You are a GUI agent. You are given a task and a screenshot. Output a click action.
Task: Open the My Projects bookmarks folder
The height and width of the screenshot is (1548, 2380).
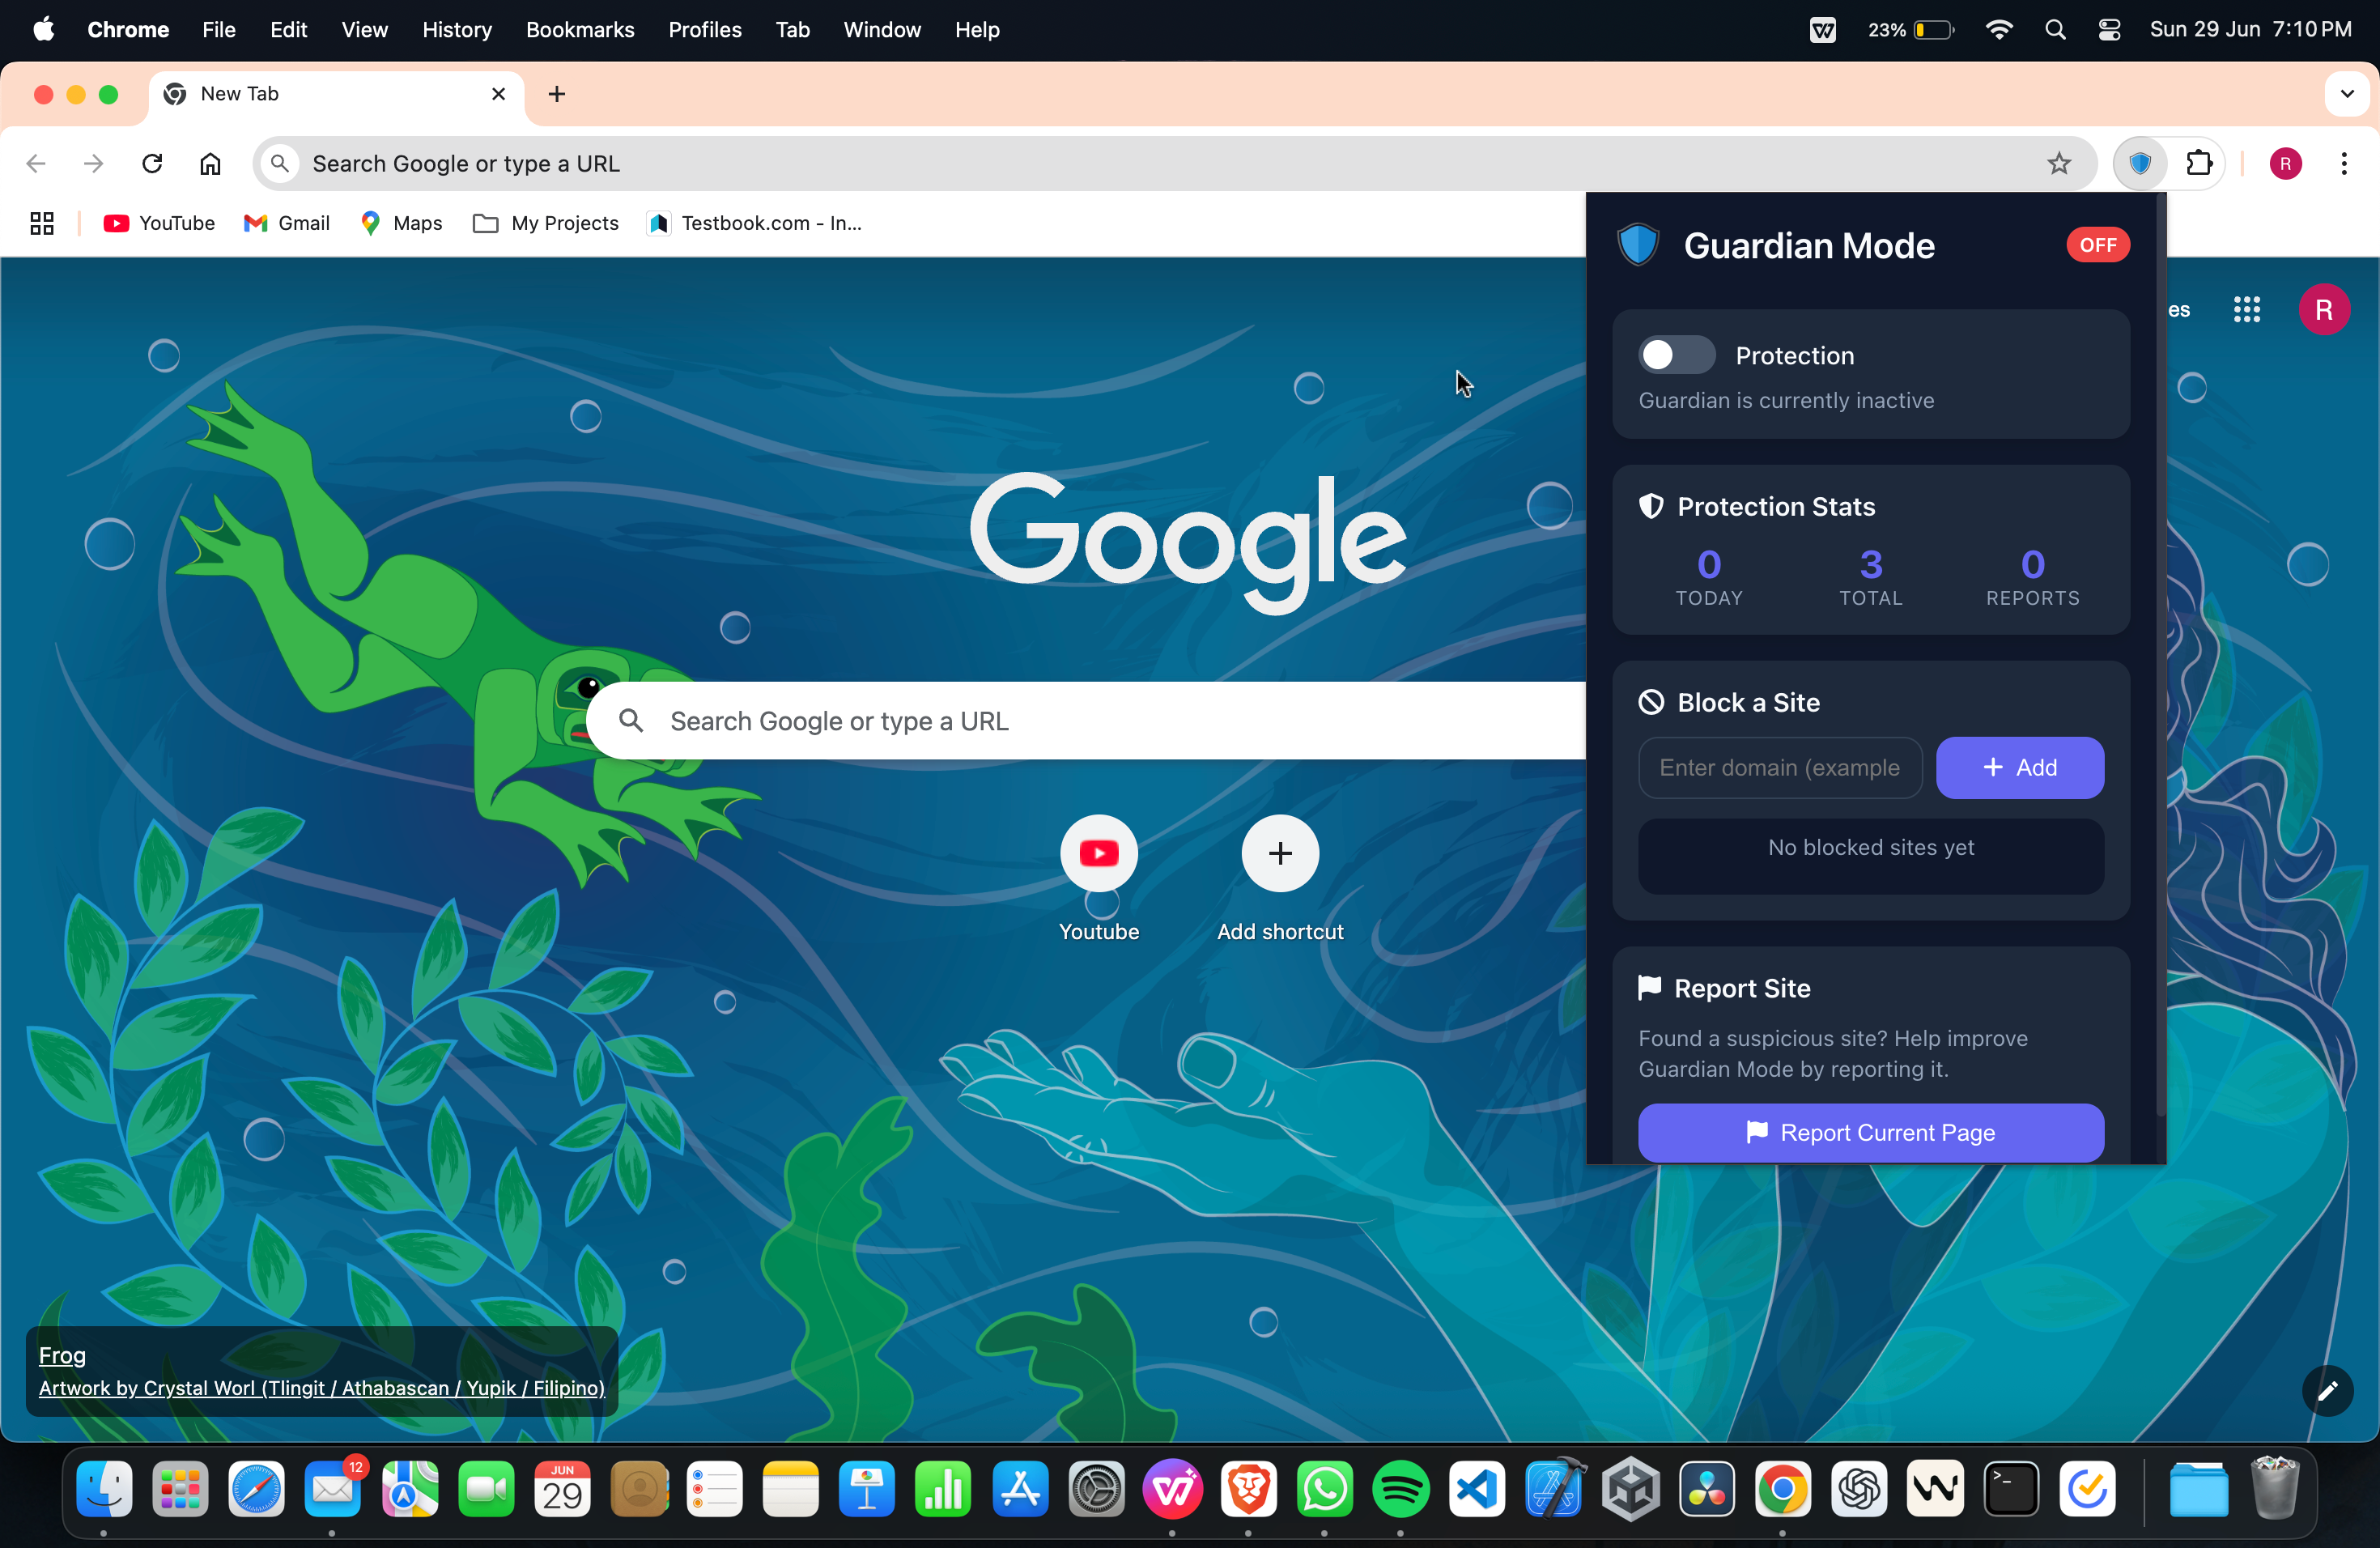tap(546, 223)
